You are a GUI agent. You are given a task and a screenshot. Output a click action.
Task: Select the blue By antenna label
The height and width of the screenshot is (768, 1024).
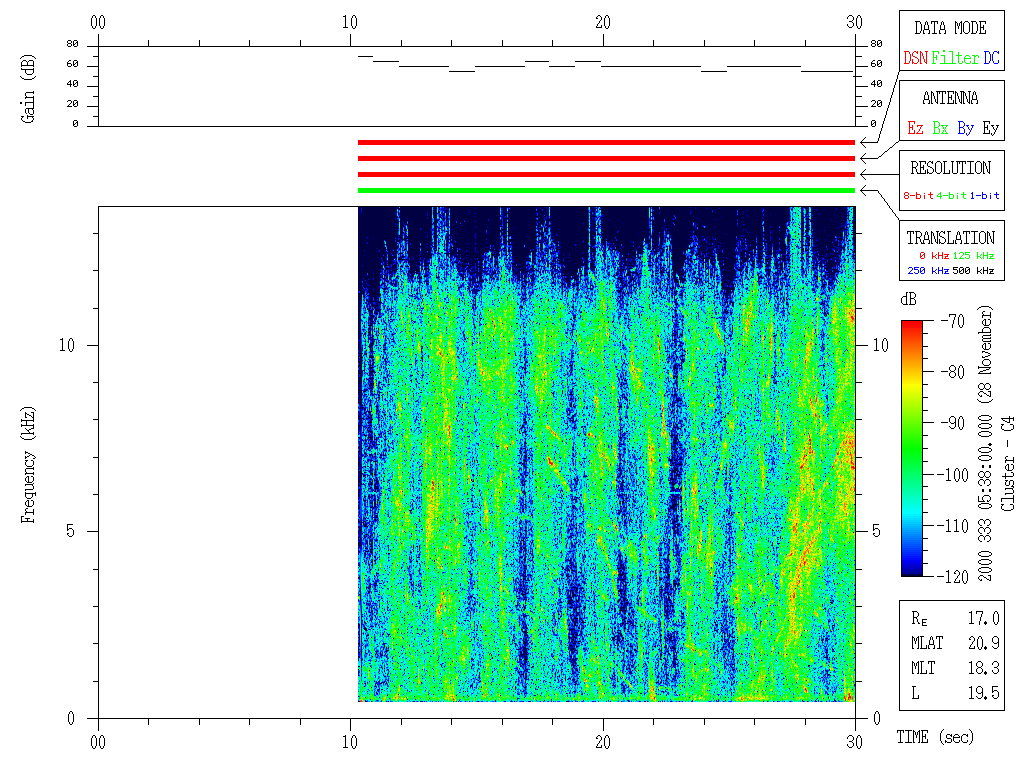[x=965, y=129]
